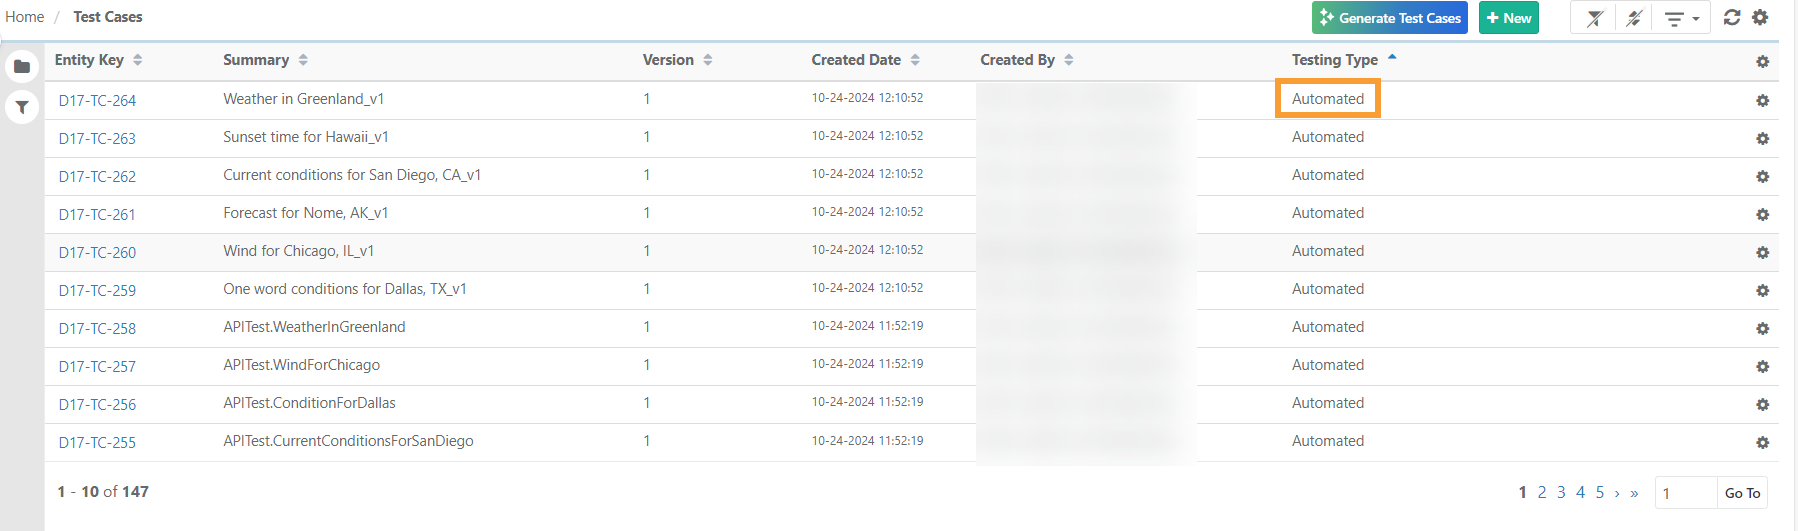
Task: Open the folder panel icon in sidebar
Action: [x=22, y=67]
